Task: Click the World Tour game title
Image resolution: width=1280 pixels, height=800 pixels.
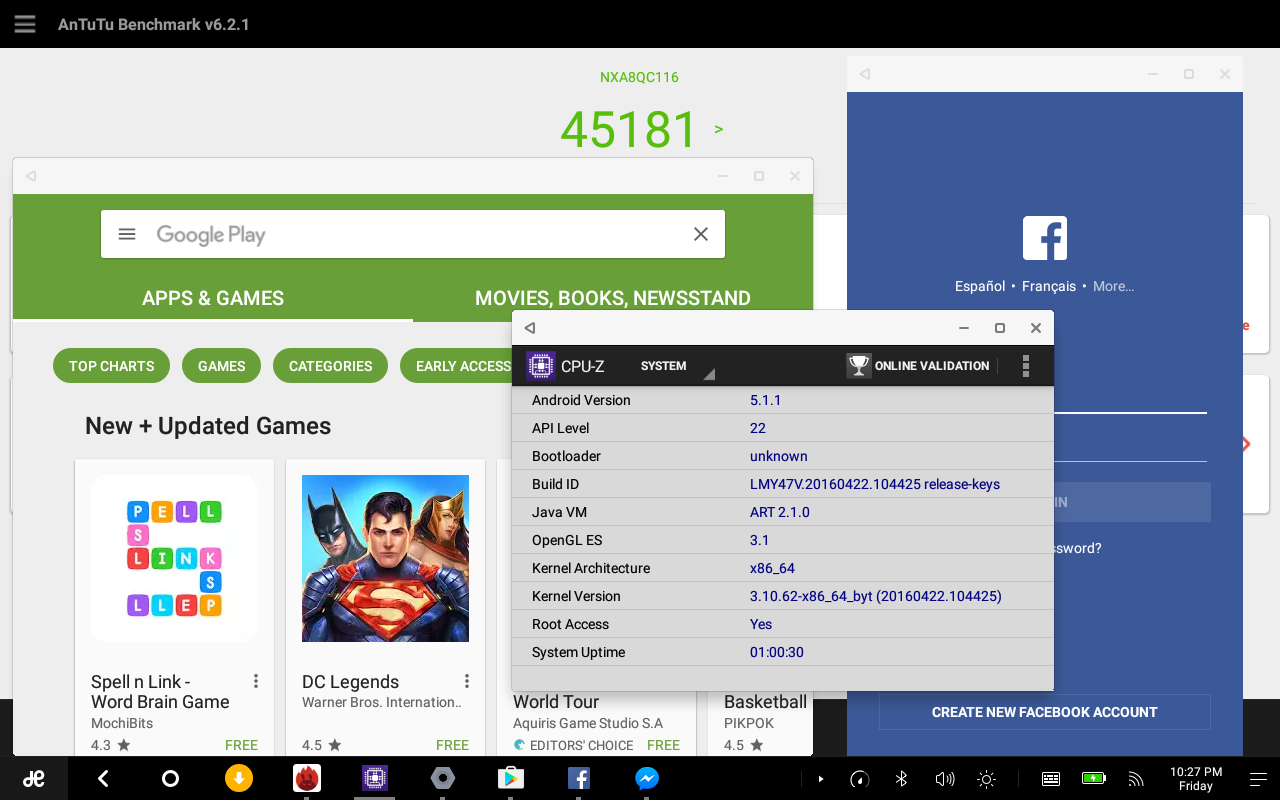Action: [556, 701]
